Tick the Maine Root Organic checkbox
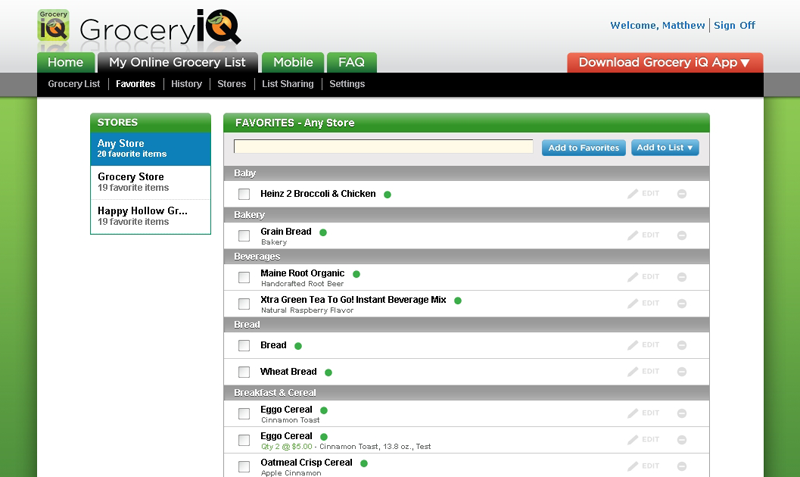Screen dimensions: 800x477 click(244, 277)
